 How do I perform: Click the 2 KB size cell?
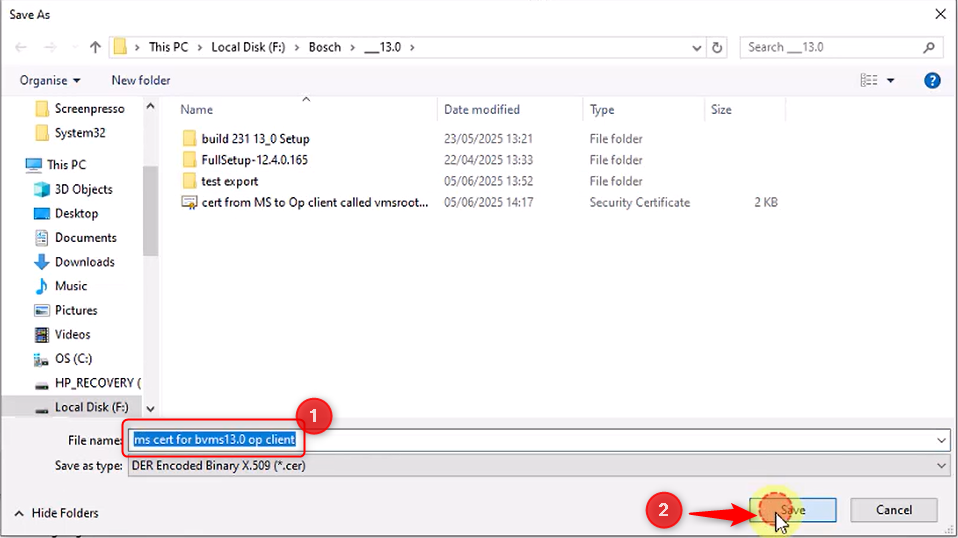tap(766, 203)
